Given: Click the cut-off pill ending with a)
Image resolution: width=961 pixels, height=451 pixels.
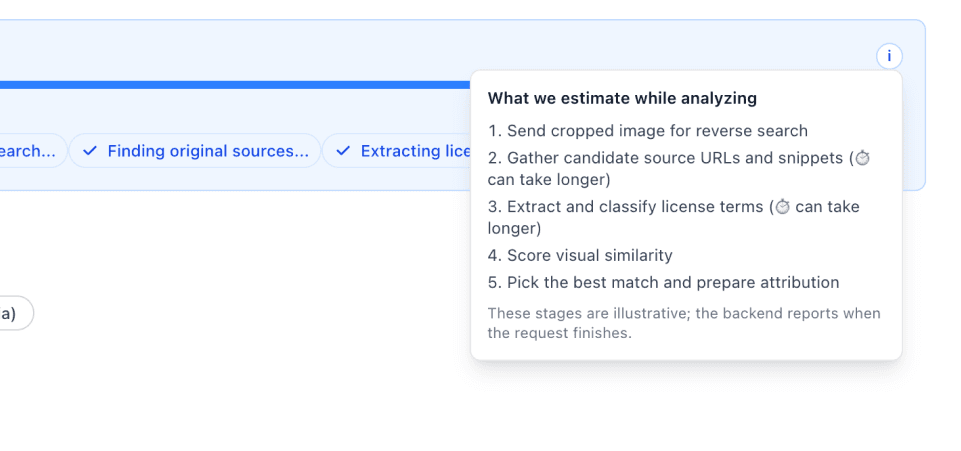Looking at the screenshot, I should [x=12, y=313].
